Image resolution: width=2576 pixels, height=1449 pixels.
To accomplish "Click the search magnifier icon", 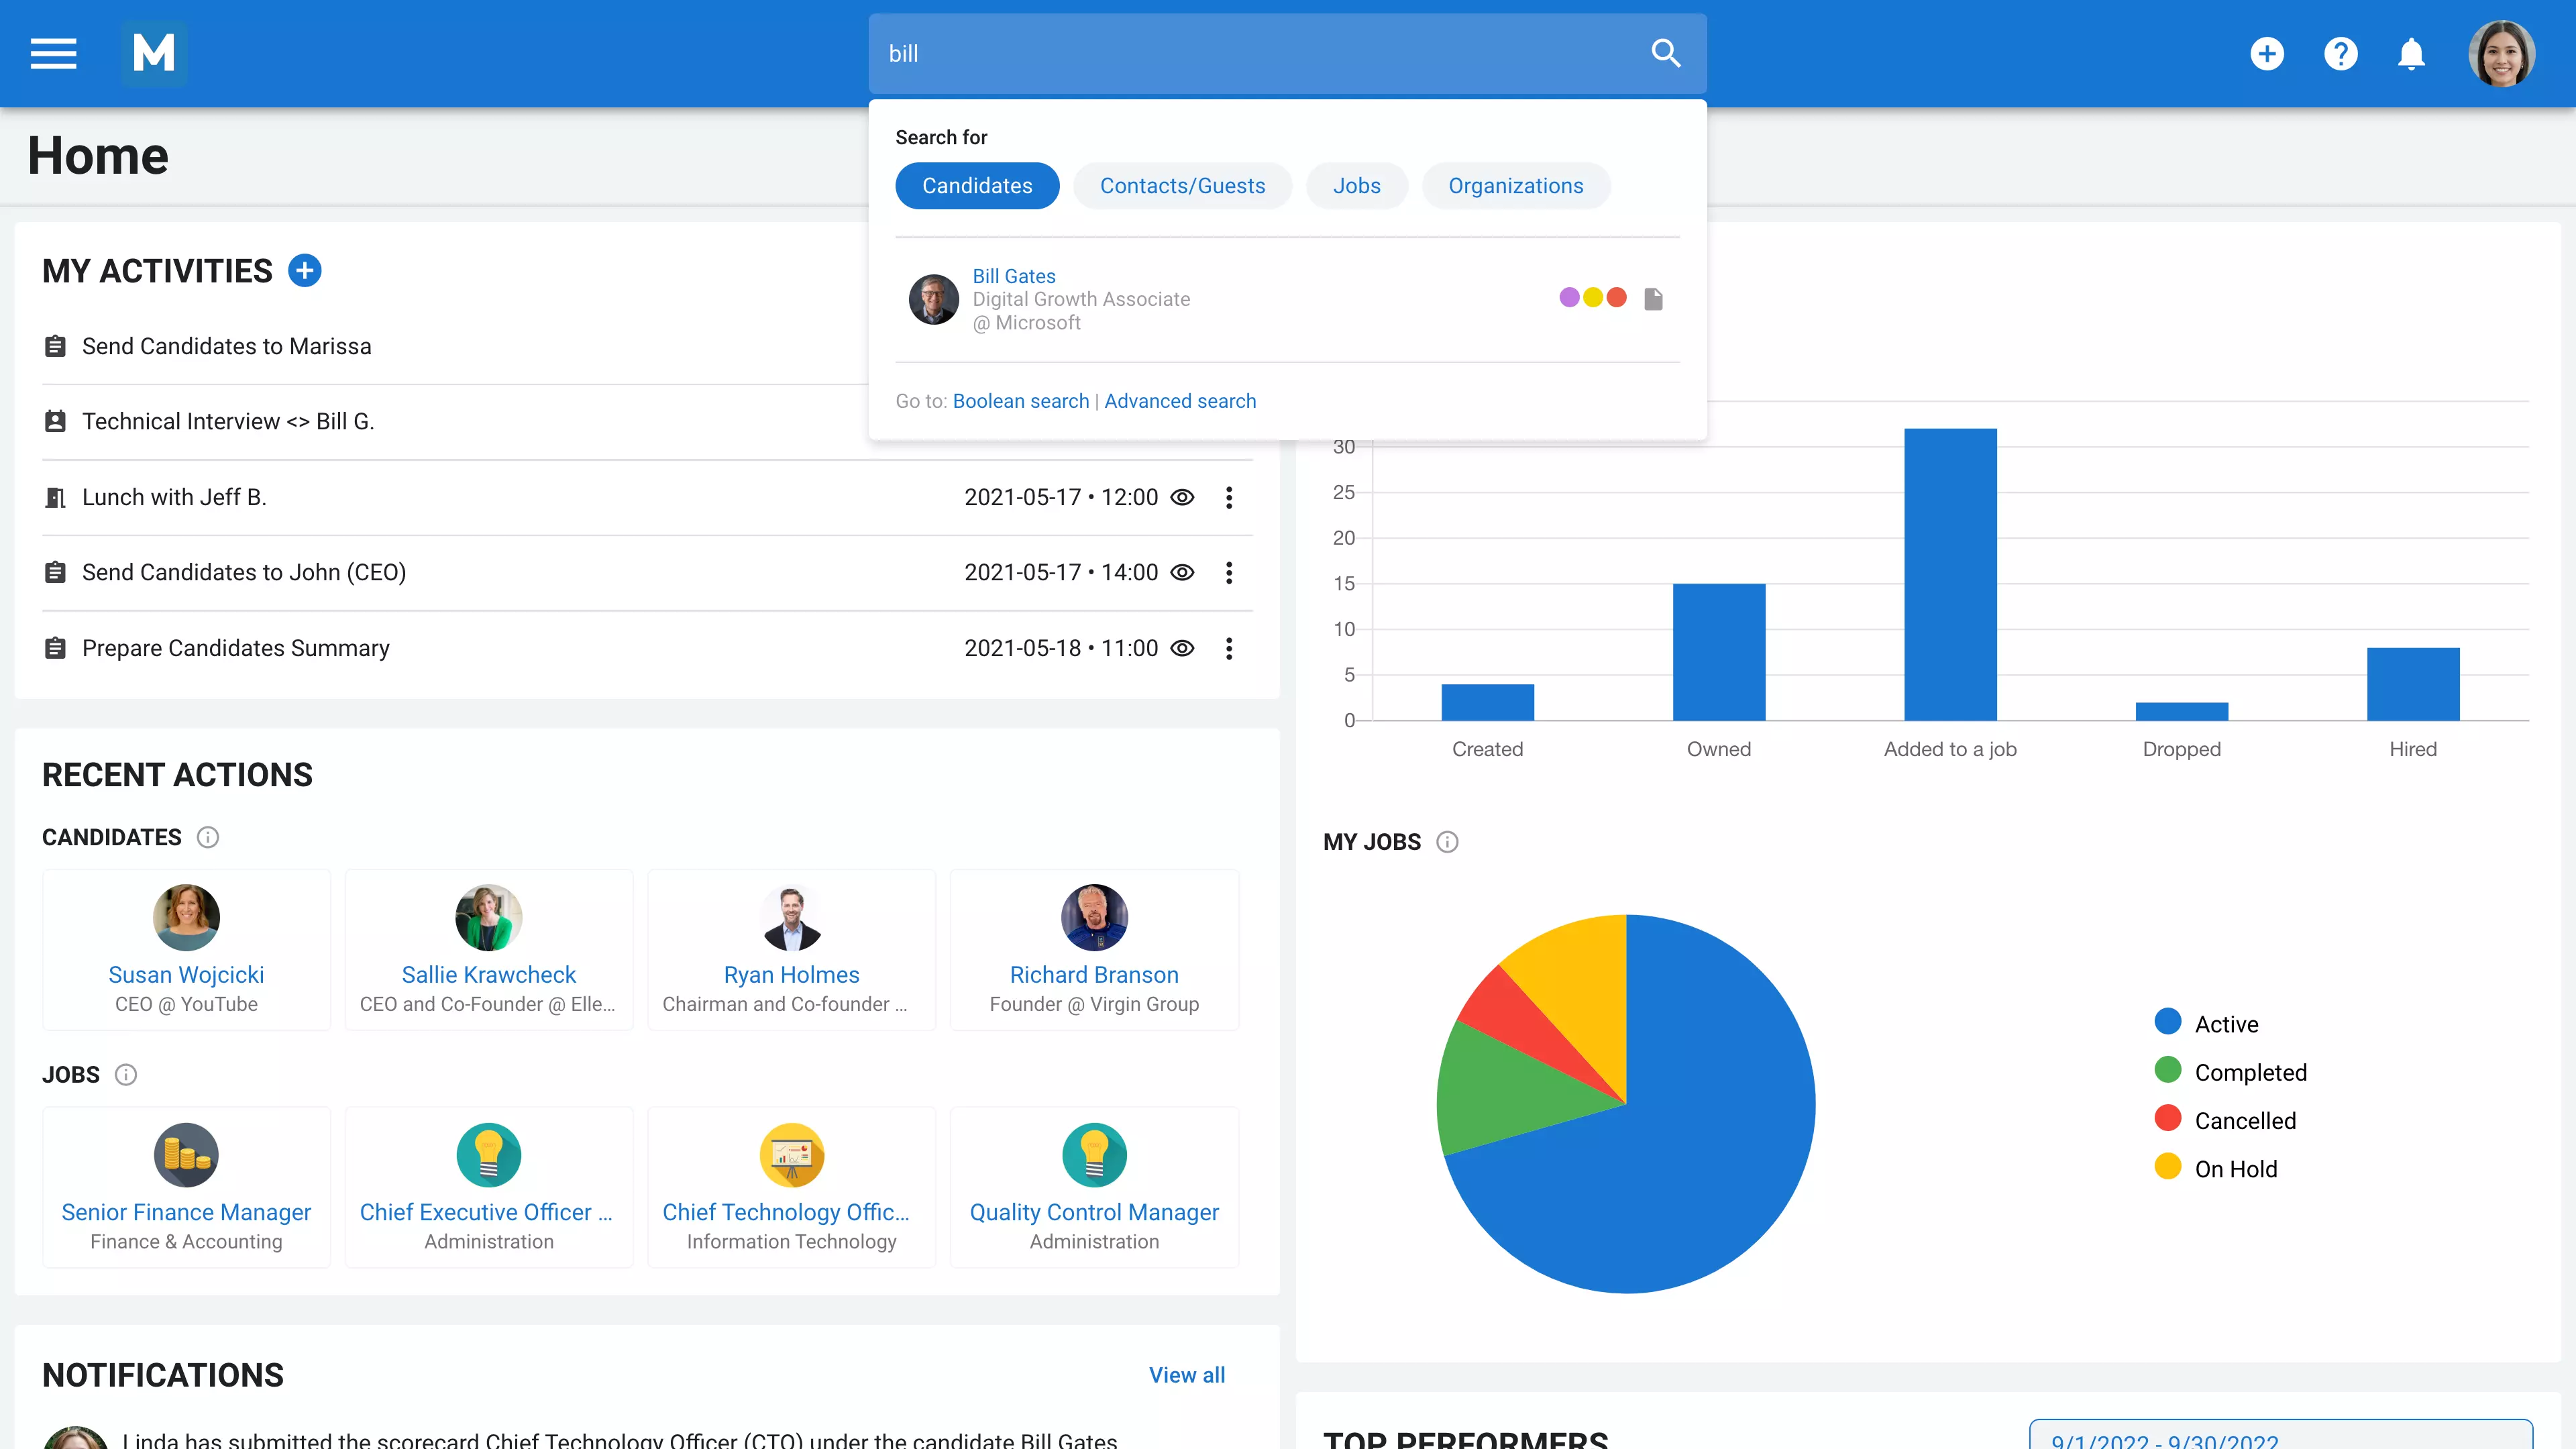I will (x=1665, y=53).
